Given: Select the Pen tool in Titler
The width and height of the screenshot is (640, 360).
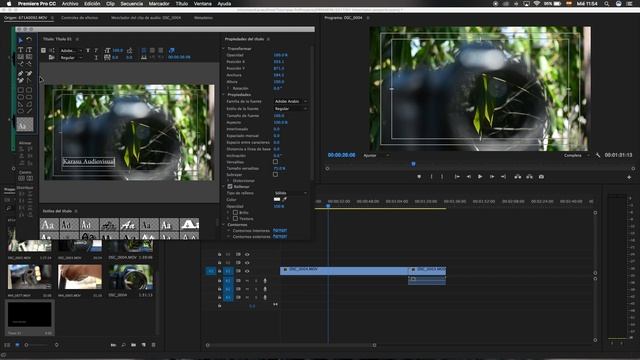Looking at the screenshot, I should (20, 74).
